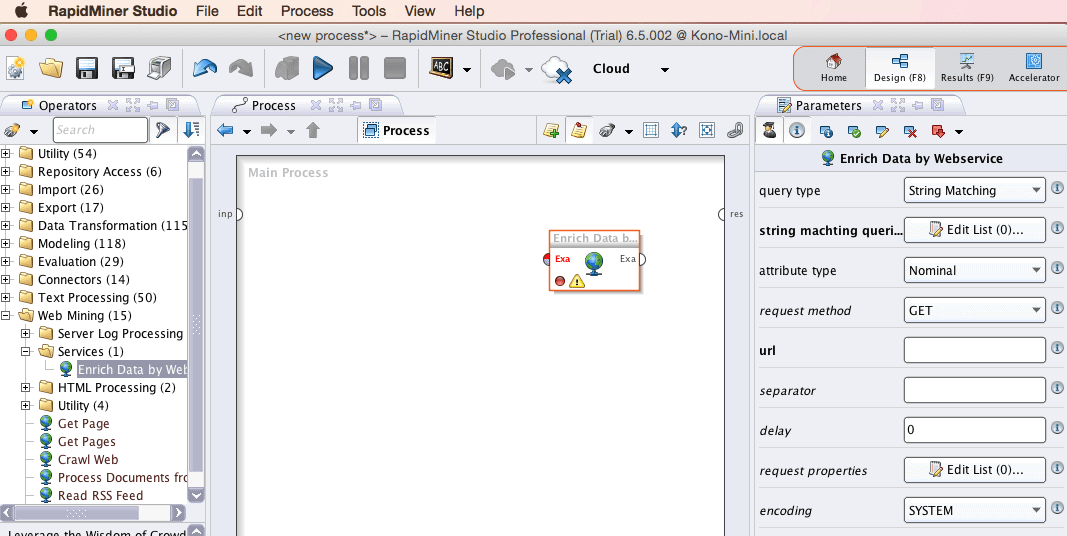Click the zoom-fit icon in Process toolbar
Screen dimensions: 1067x536
tap(707, 131)
